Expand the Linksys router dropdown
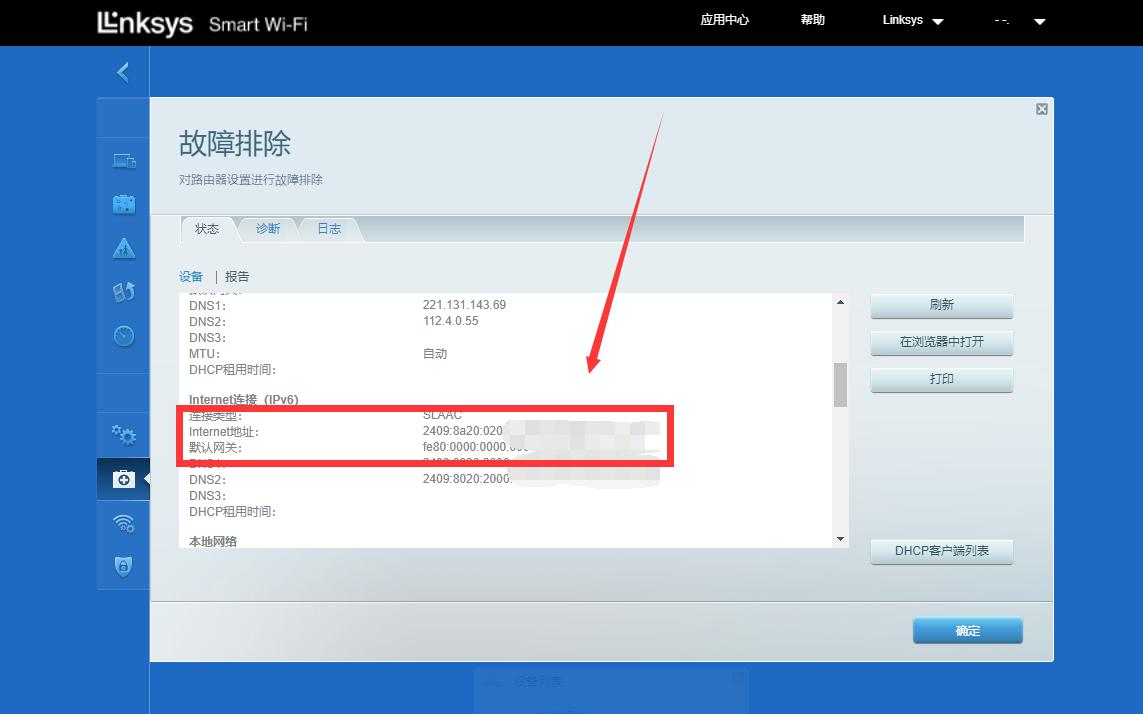 [911, 20]
